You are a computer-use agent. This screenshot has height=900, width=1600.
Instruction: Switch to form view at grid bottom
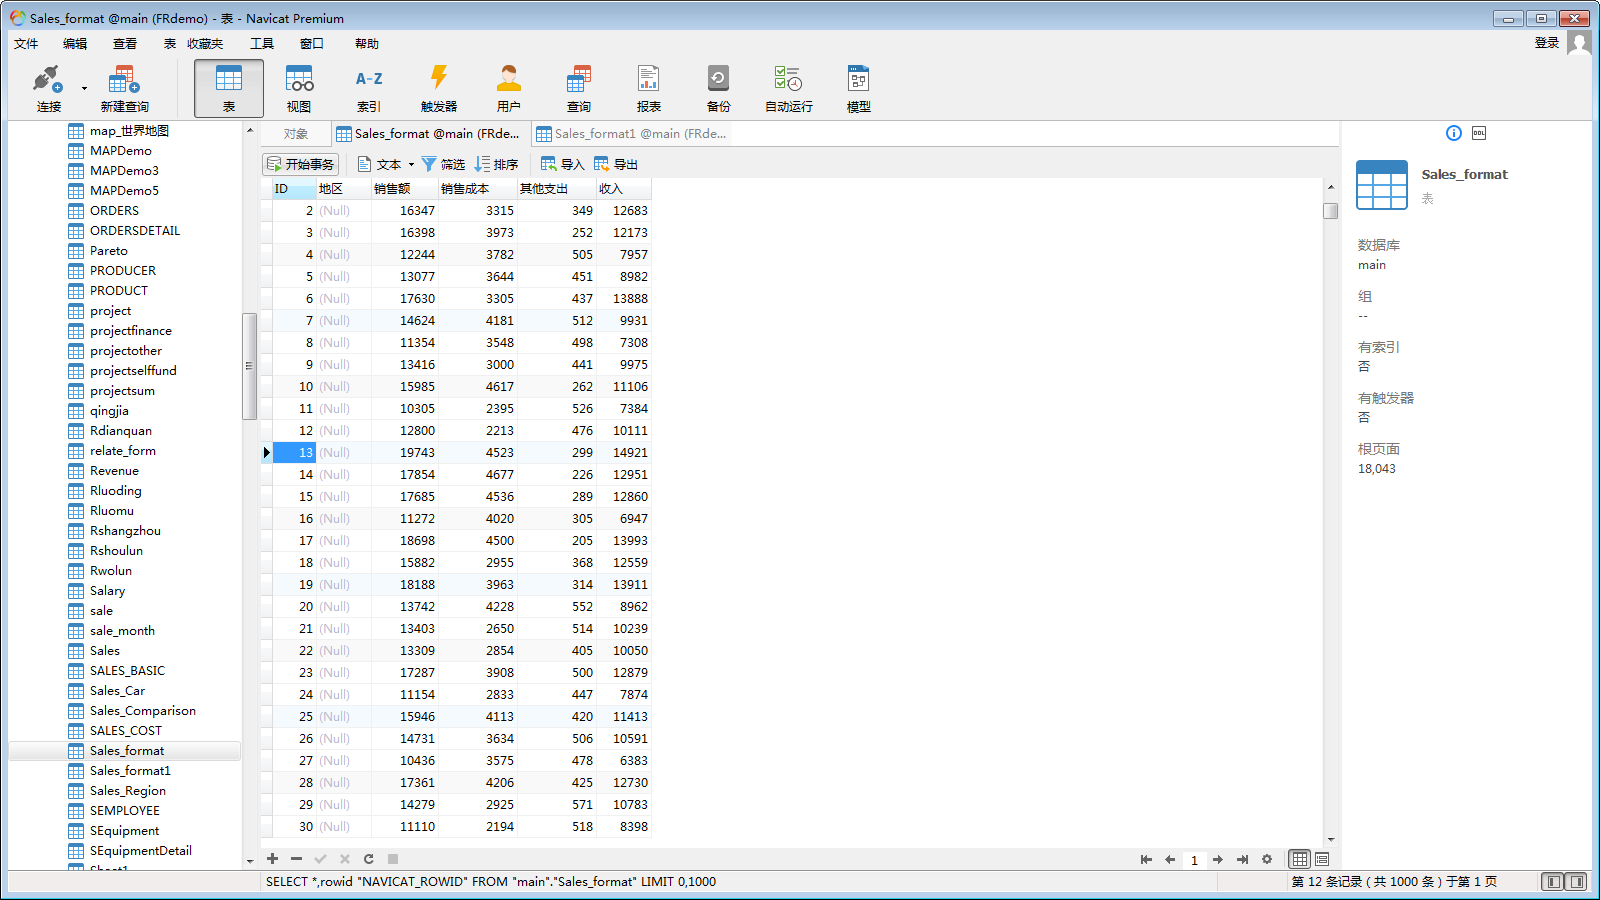tap(1322, 859)
